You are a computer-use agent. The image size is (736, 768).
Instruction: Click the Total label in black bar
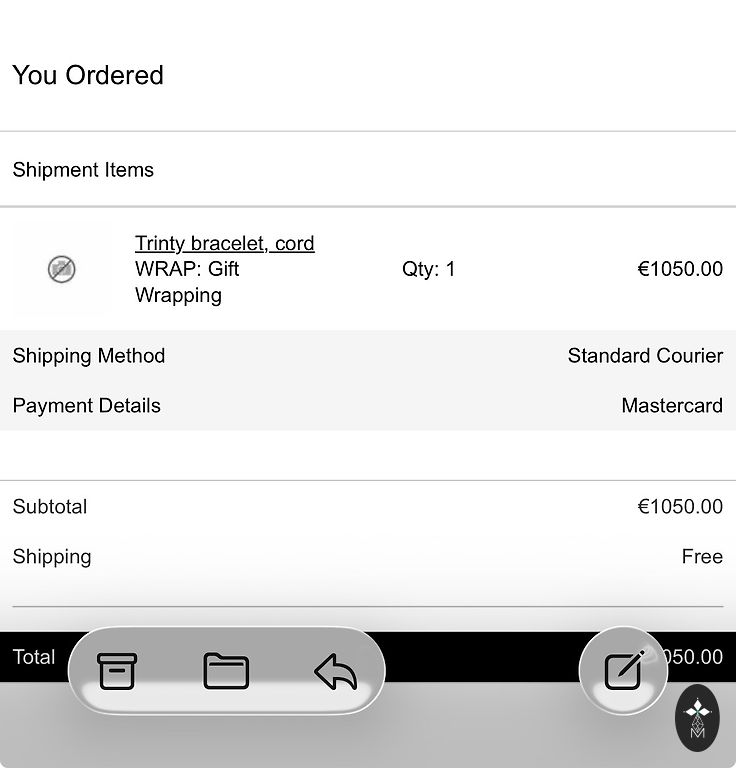pos(34,657)
